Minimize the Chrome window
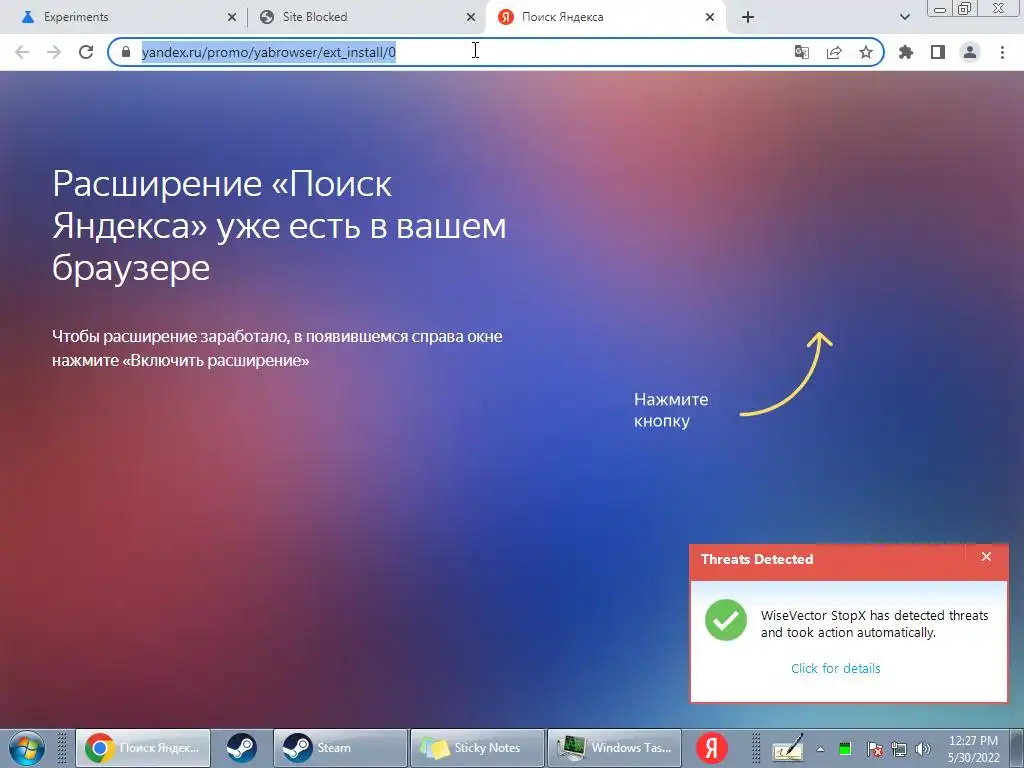The width and height of the screenshot is (1024, 768). 940,9
